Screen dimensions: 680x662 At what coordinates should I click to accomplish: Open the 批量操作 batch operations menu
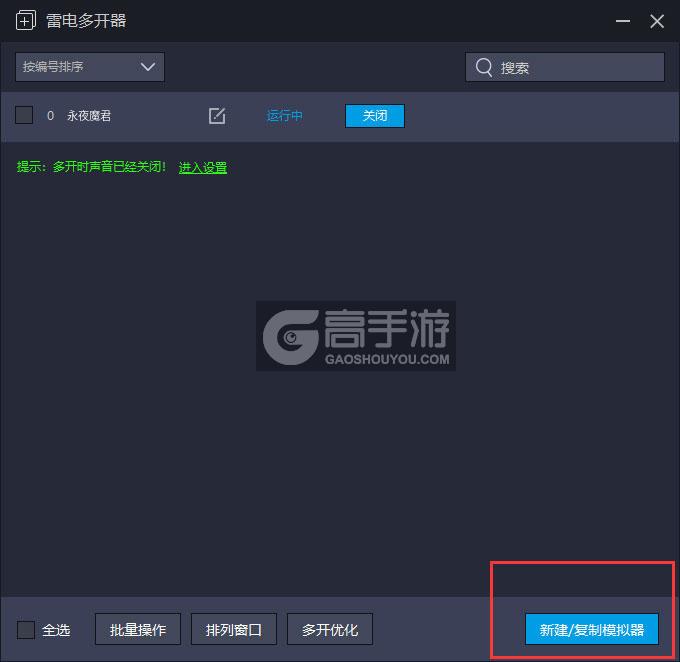pos(138,630)
